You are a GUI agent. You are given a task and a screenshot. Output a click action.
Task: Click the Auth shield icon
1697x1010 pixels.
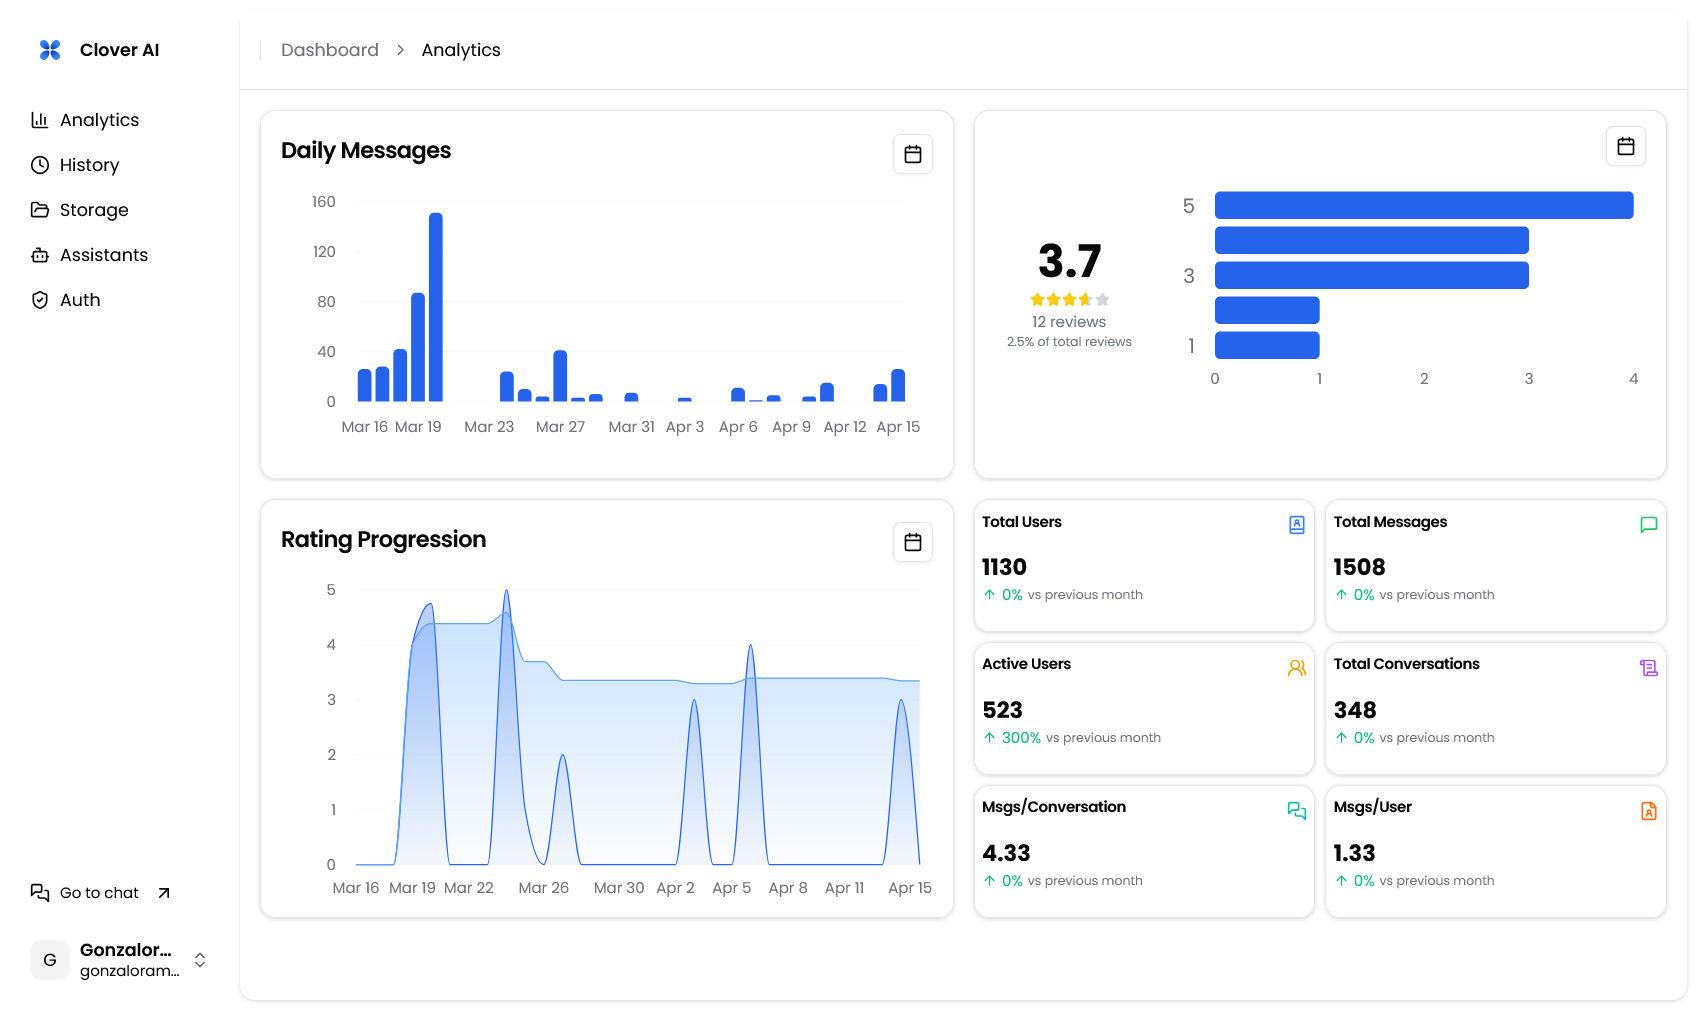click(x=40, y=300)
